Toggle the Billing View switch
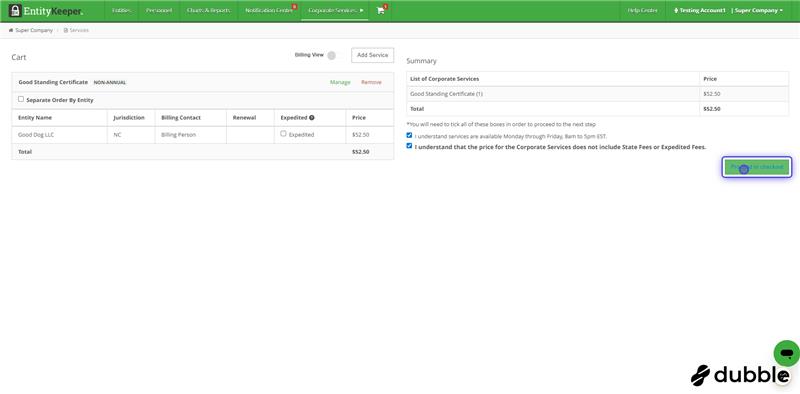 pos(332,55)
